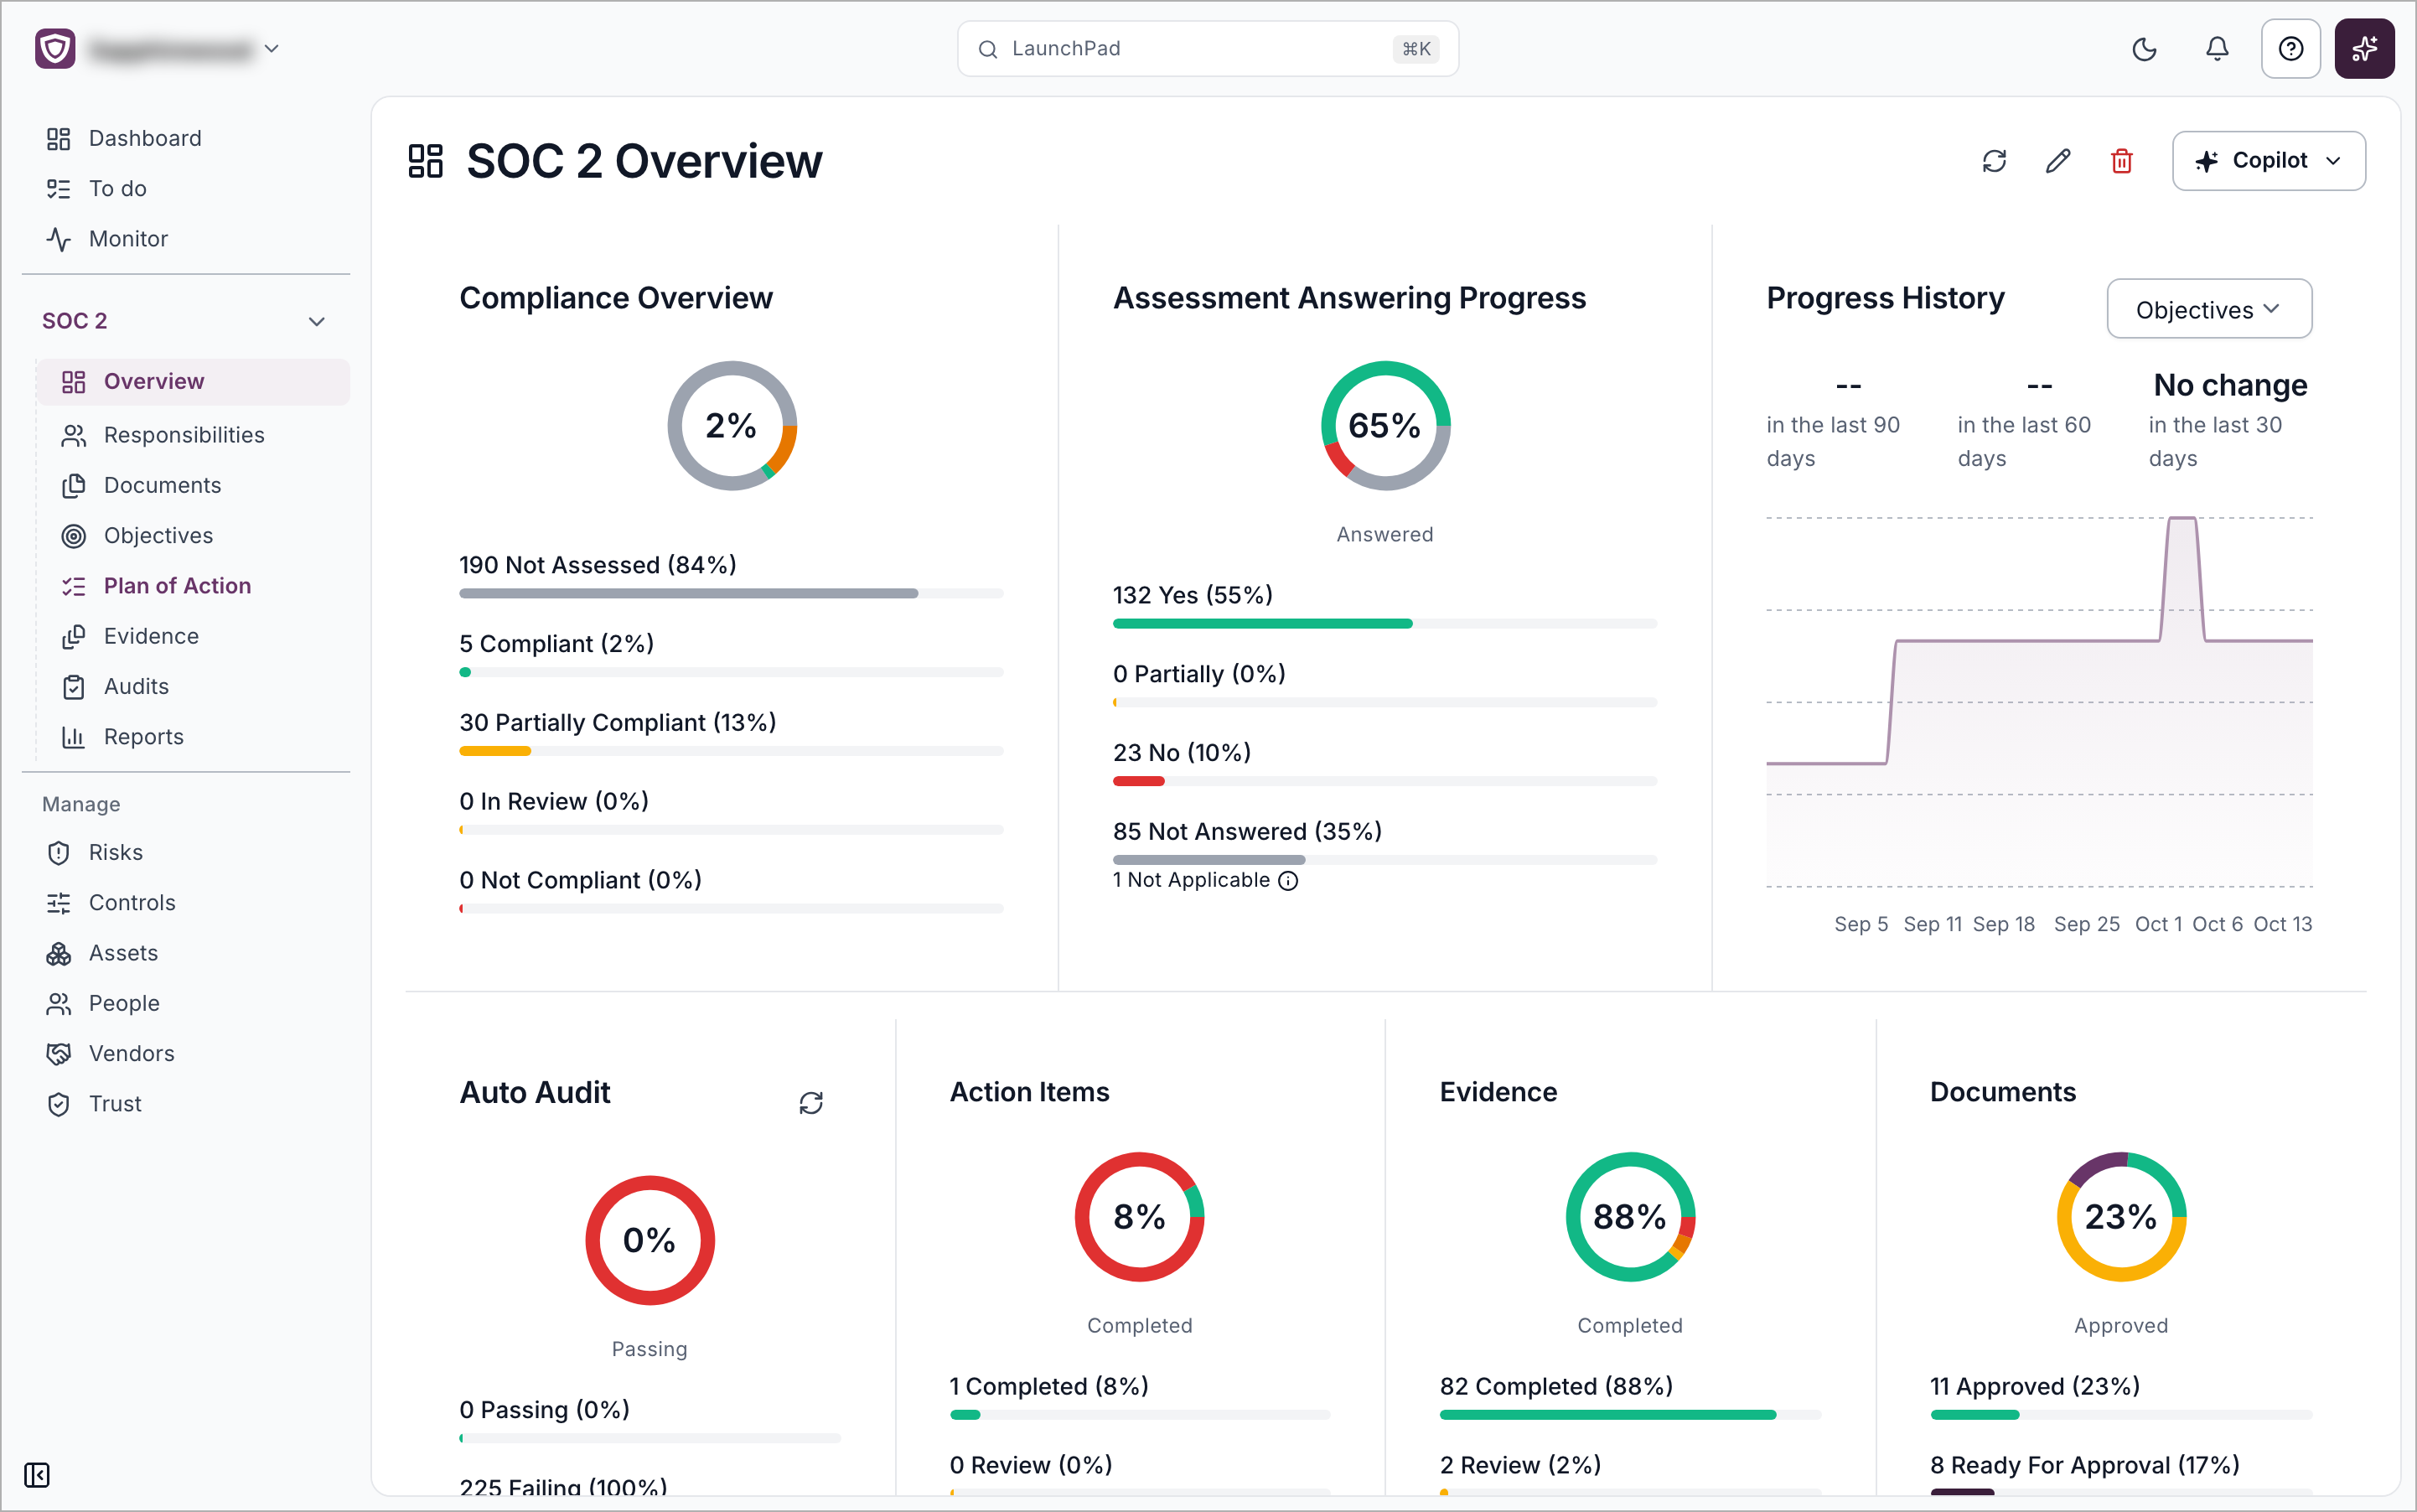2417x1512 pixels.
Task: Expand the organization name switcher chevron
Action: (x=271, y=48)
